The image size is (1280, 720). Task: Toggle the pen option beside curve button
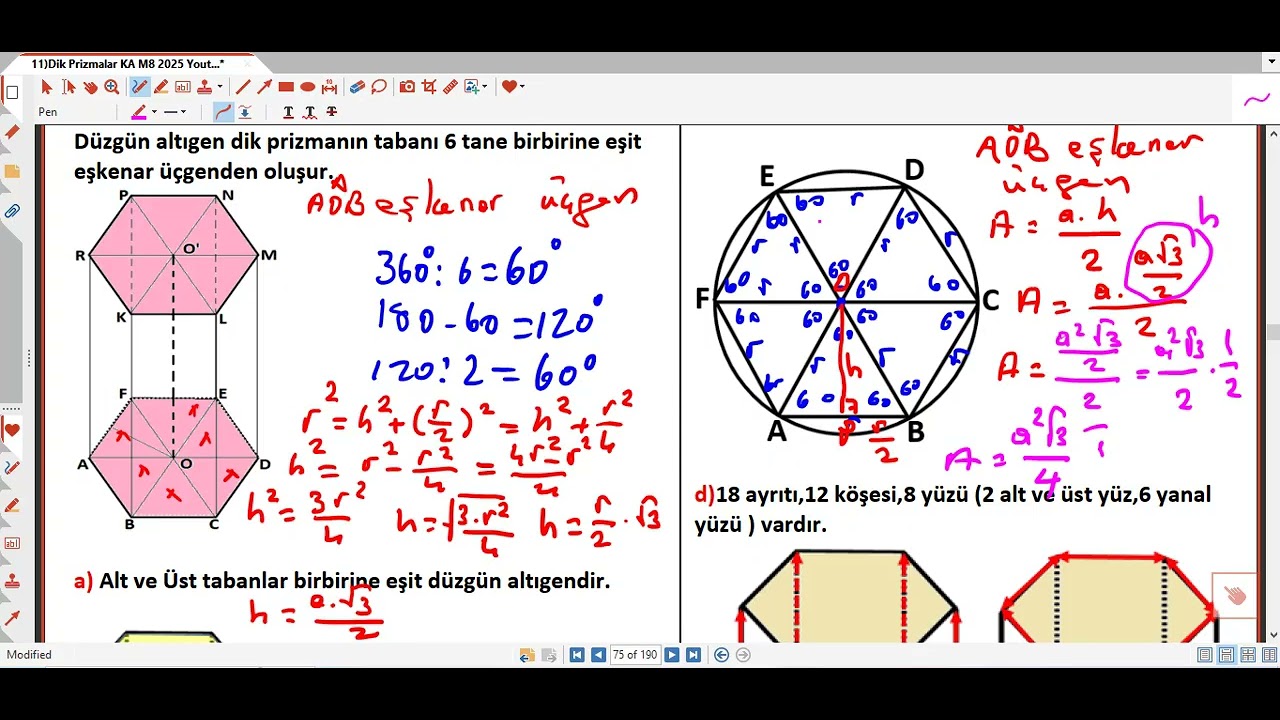(x=244, y=112)
